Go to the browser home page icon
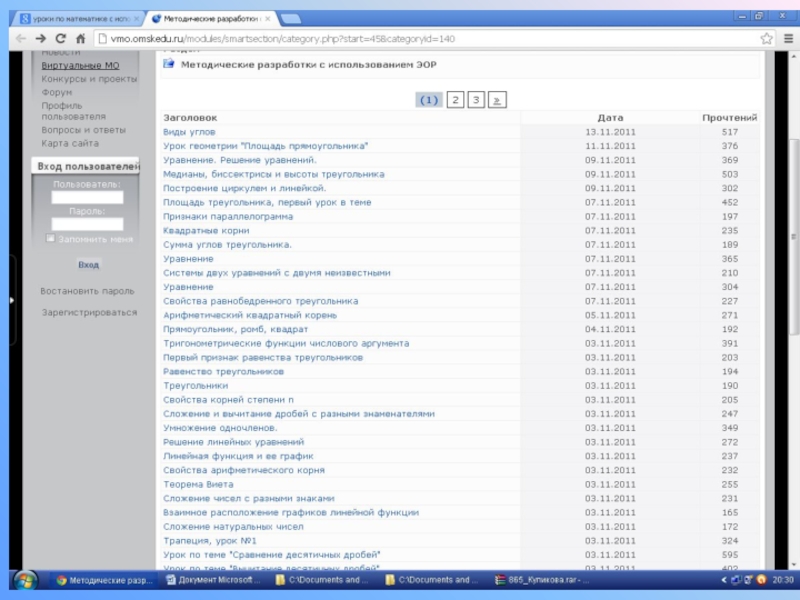 tap(83, 38)
